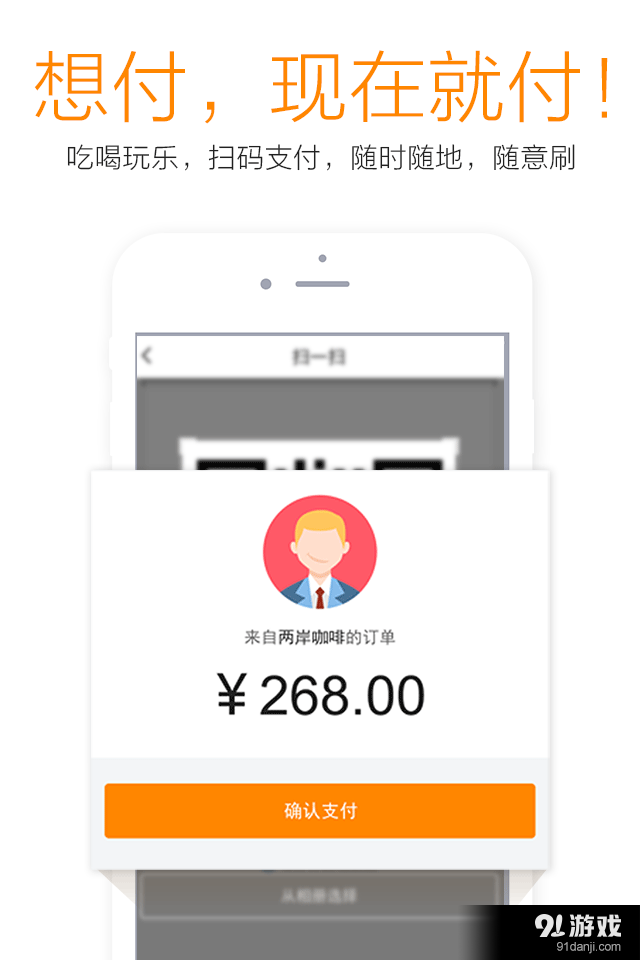Tap the back arrow in 扫一扫 header

[x=146, y=356]
